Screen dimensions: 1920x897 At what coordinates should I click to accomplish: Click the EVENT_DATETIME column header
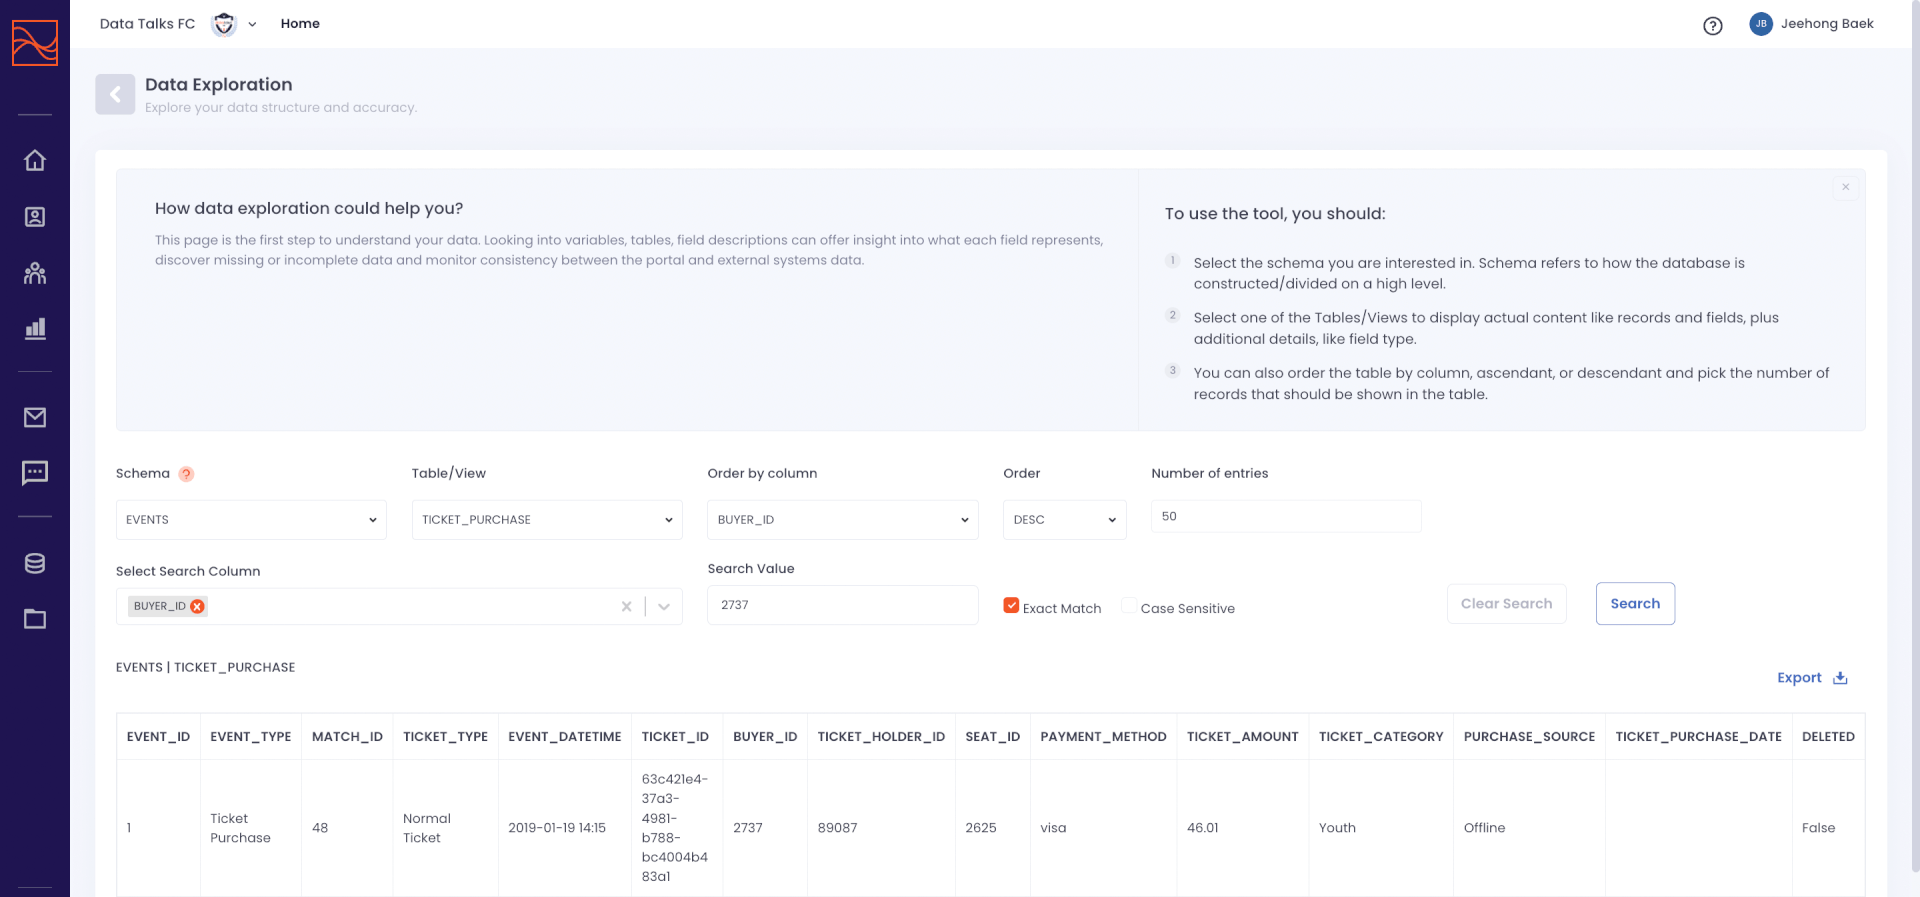tap(565, 737)
